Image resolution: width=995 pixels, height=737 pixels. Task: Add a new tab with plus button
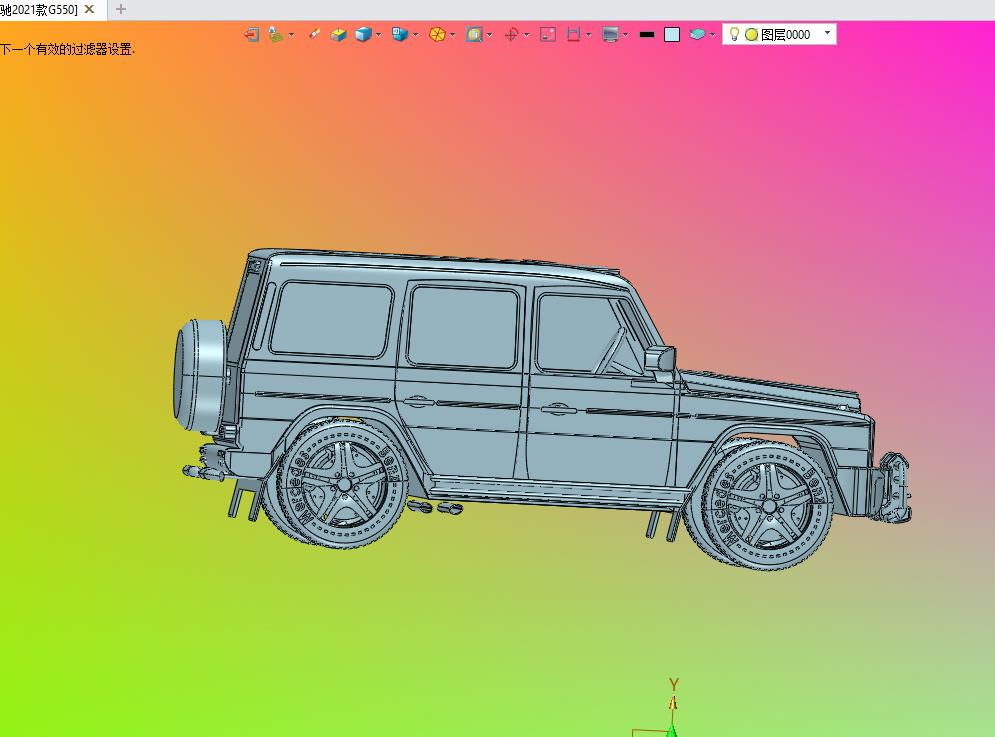(121, 9)
